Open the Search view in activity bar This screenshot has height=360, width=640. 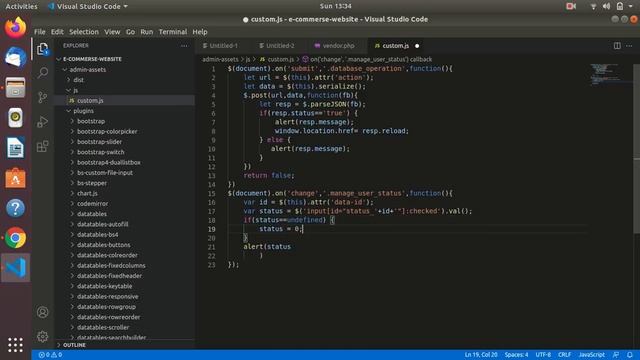(42, 73)
